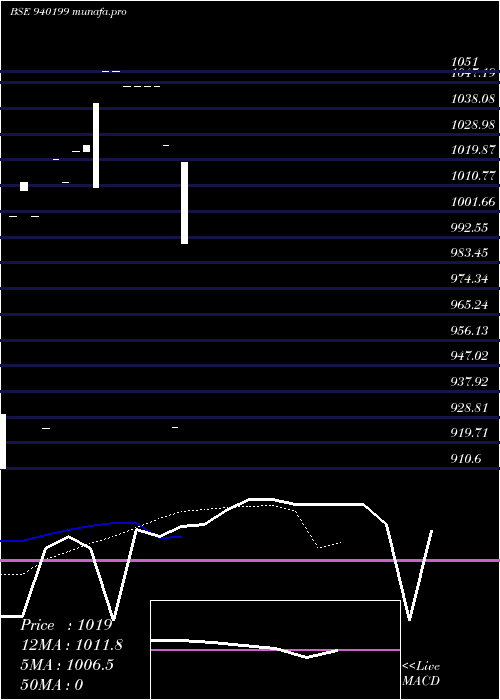500x700 pixels.
Task: Click the 910.6 price axis label
Action: tap(466, 459)
